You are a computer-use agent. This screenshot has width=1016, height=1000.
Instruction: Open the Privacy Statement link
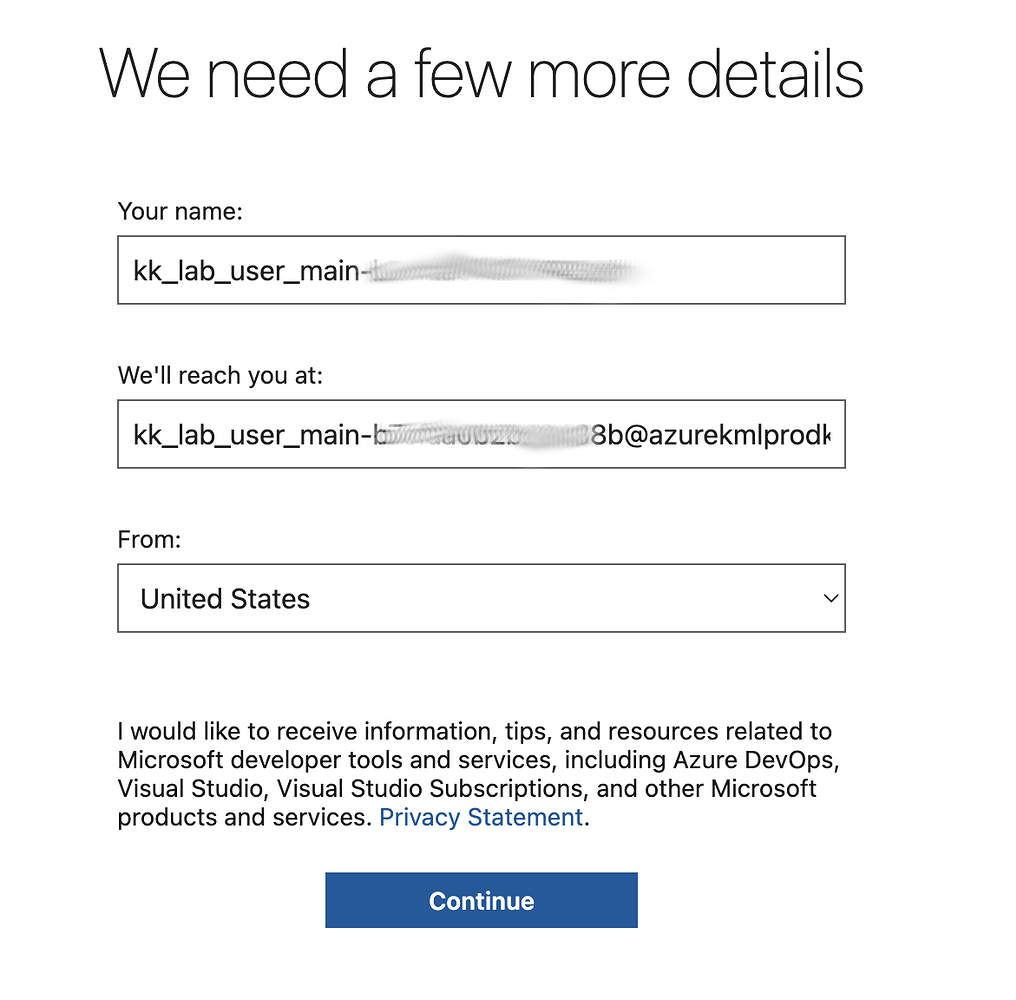click(481, 817)
